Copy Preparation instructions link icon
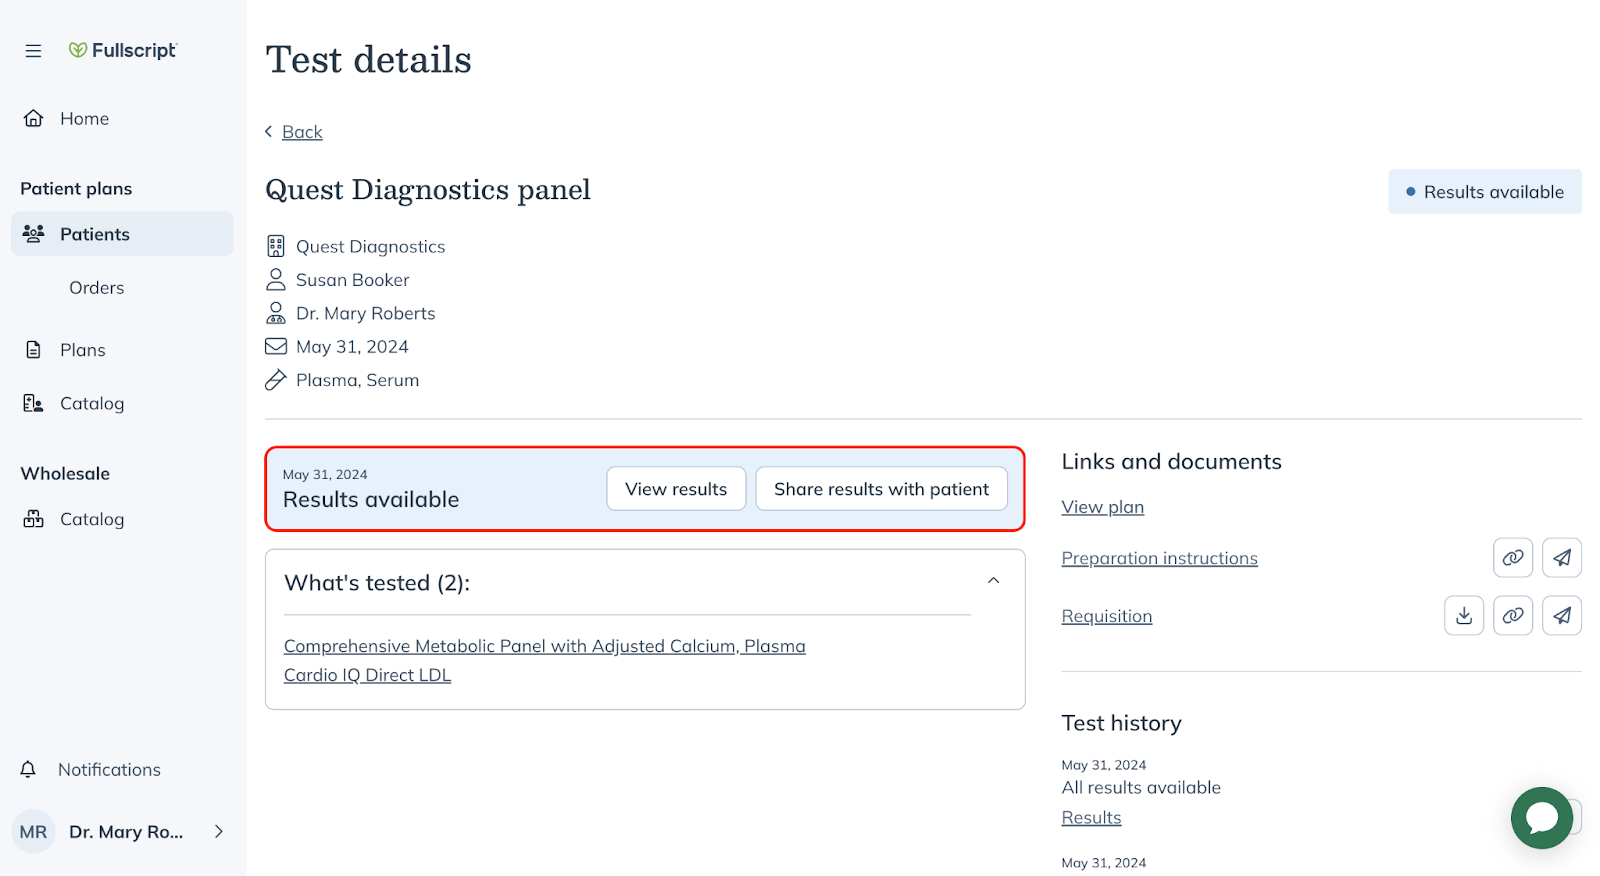This screenshot has width=1600, height=876. point(1512,558)
